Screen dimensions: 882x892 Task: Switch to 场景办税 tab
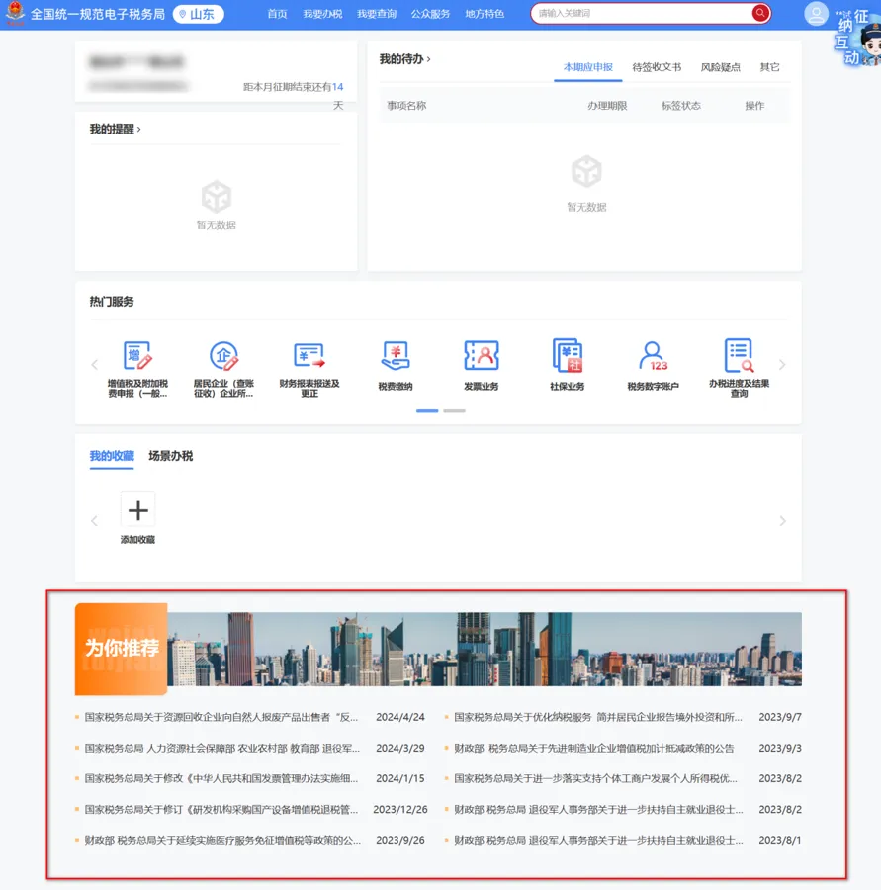click(171, 456)
